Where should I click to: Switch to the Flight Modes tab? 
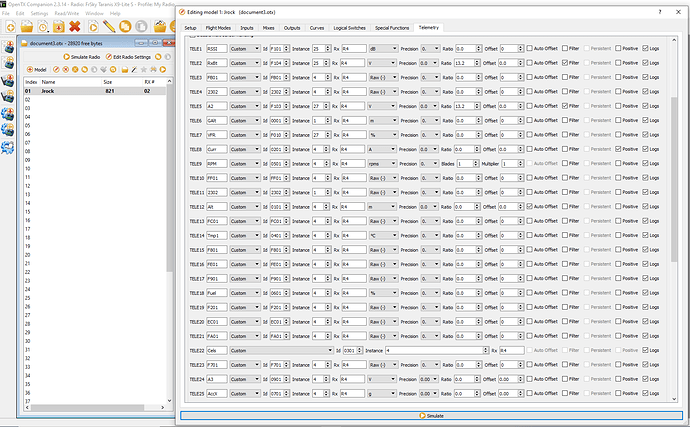click(x=218, y=28)
